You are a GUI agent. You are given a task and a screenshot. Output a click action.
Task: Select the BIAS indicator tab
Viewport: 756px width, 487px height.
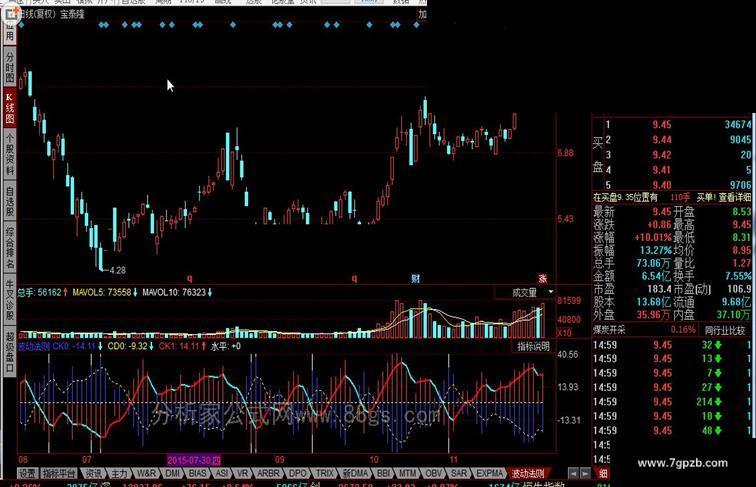(x=198, y=473)
